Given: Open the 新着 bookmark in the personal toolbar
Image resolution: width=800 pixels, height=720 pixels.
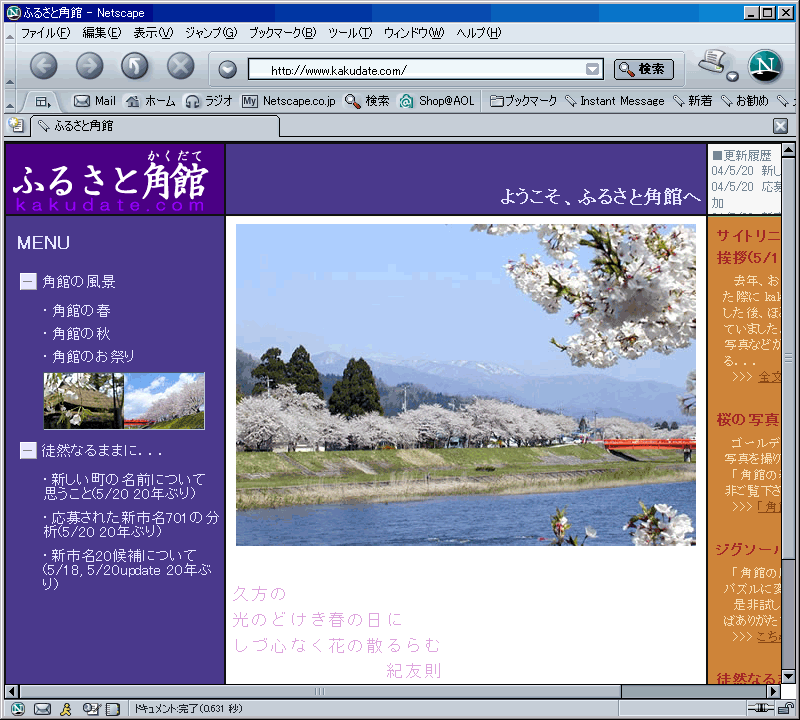Looking at the screenshot, I should 693,101.
